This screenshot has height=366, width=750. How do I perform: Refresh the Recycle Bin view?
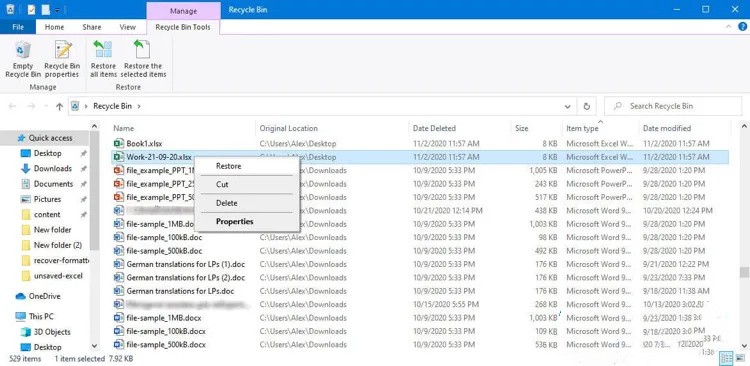point(587,106)
